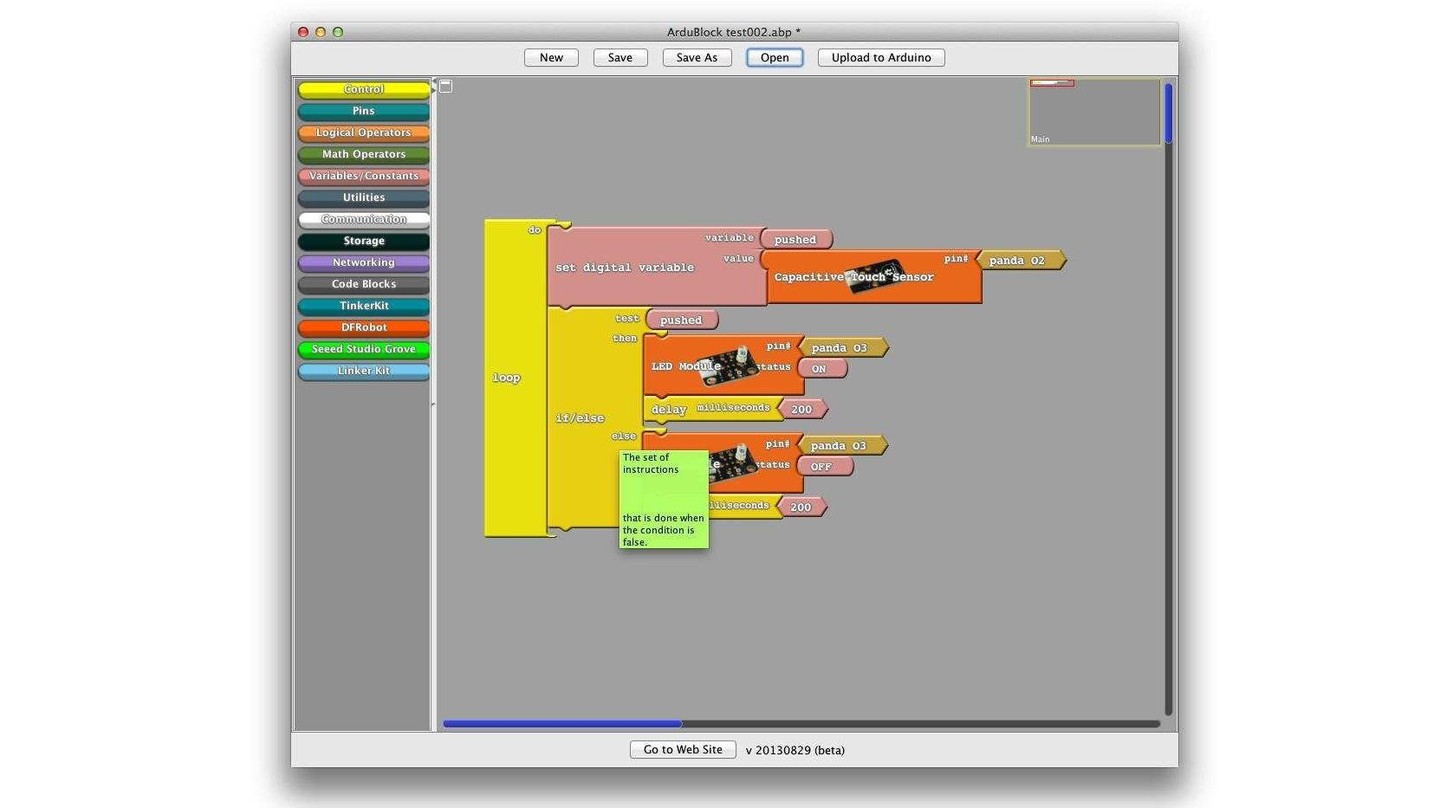Click the Upload to Arduino button

coord(881,58)
